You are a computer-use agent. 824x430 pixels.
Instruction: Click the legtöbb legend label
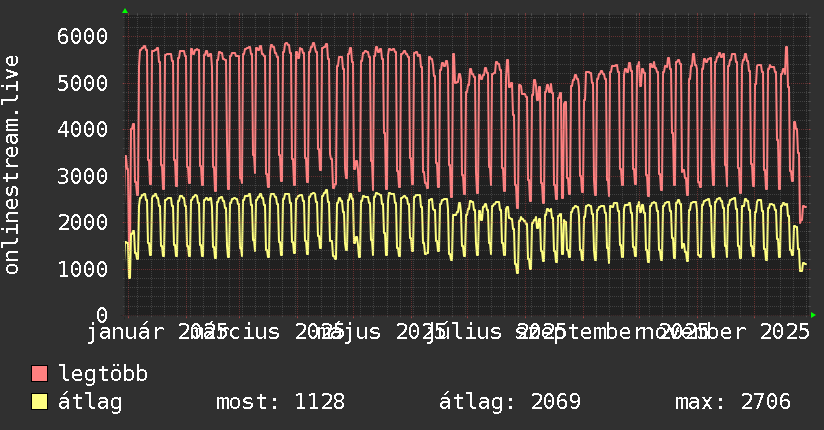point(103,374)
